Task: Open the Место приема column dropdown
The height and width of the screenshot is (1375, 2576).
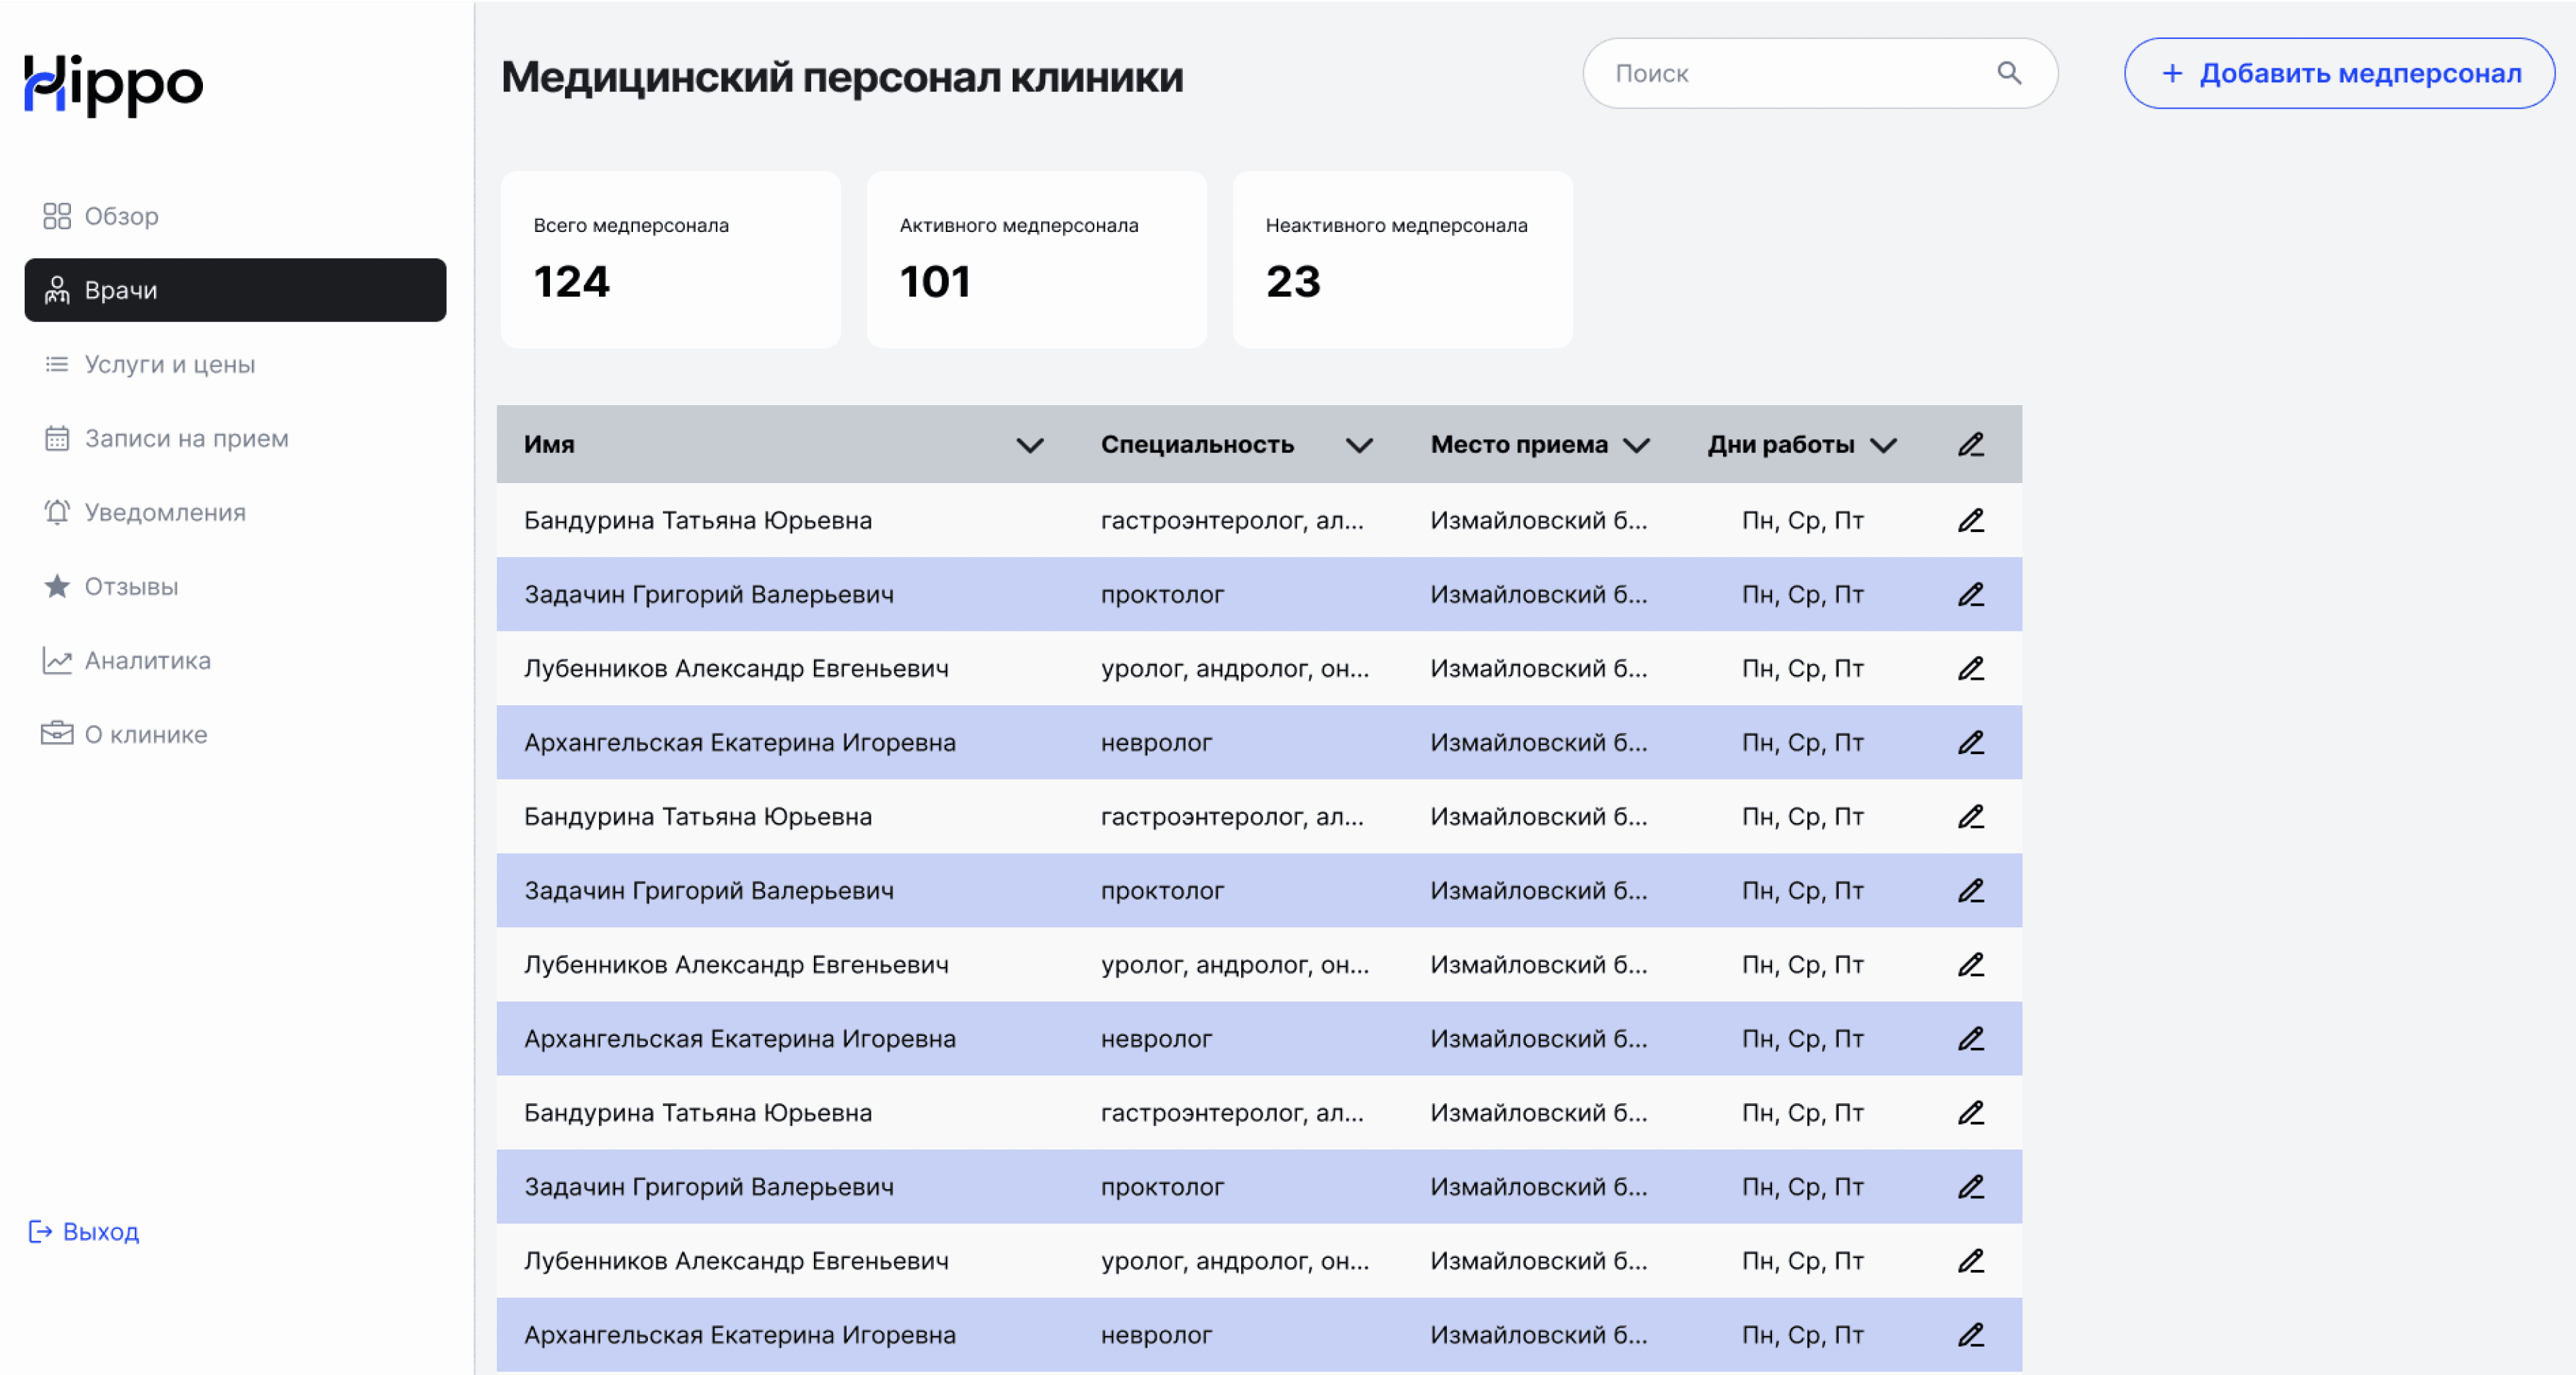Action: pos(1636,445)
